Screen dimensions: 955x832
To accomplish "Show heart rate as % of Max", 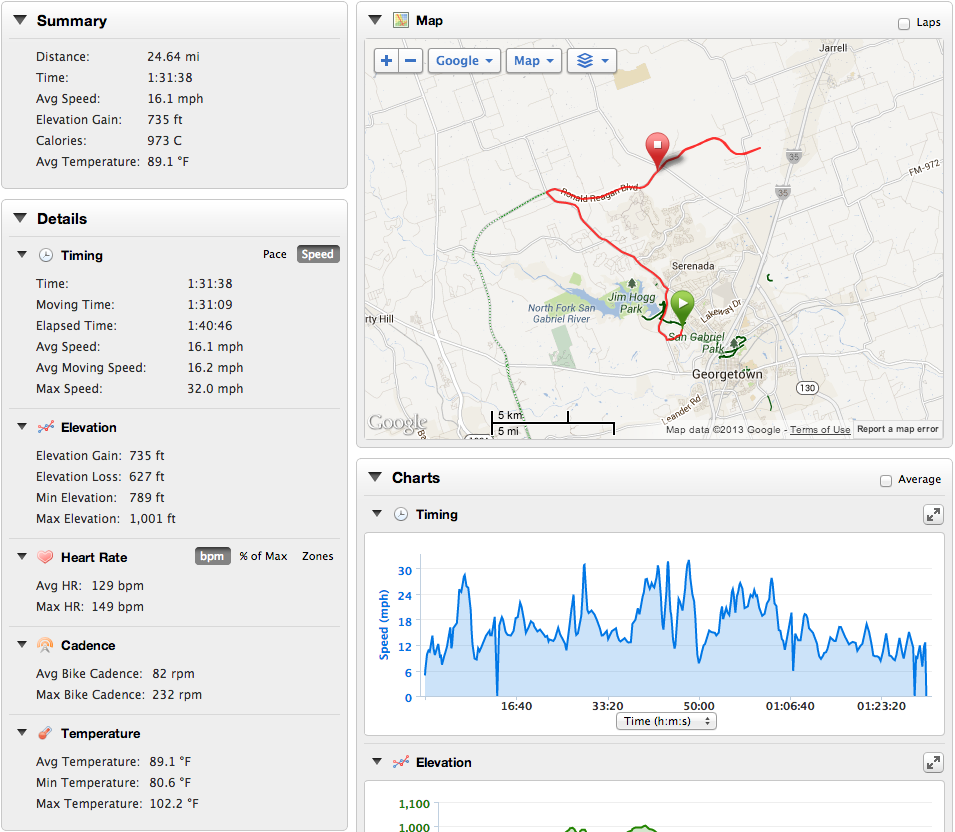I will (263, 556).
